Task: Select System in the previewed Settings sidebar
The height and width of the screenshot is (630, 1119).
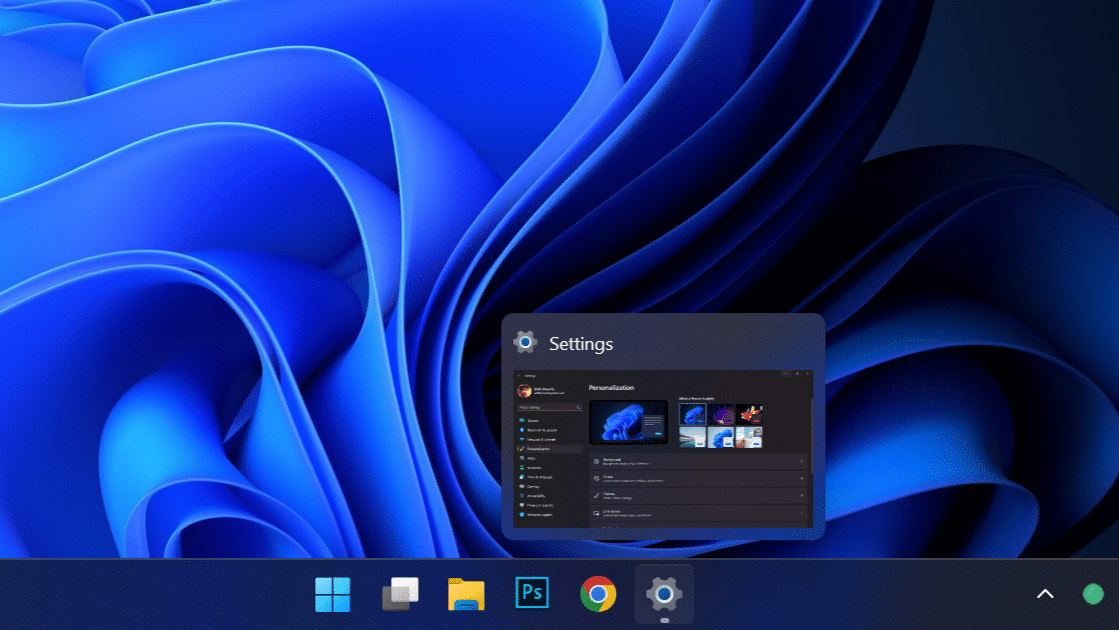Action: click(x=534, y=421)
